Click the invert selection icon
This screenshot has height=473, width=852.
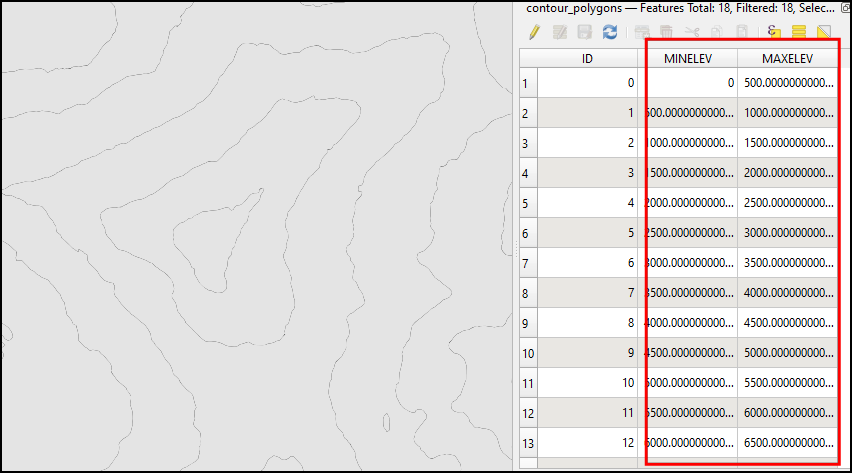824,32
